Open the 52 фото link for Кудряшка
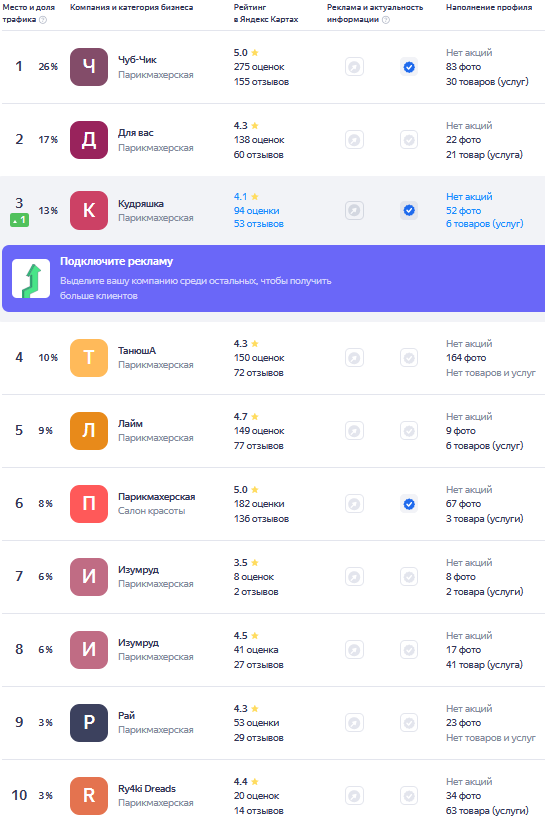Image resolution: width=545 pixels, height=825 pixels. [463, 210]
